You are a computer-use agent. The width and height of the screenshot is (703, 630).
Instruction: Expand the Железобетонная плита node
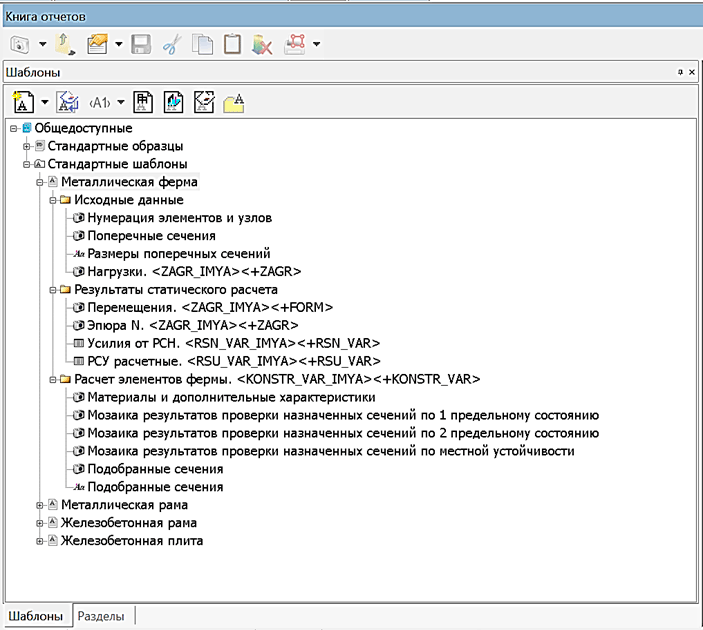pos(41,541)
